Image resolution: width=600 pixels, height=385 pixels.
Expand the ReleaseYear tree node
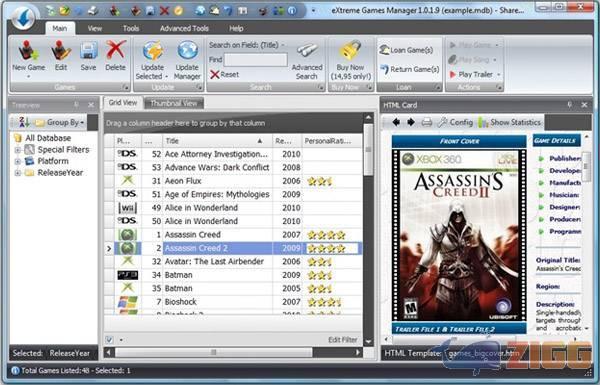click(17, 173)
